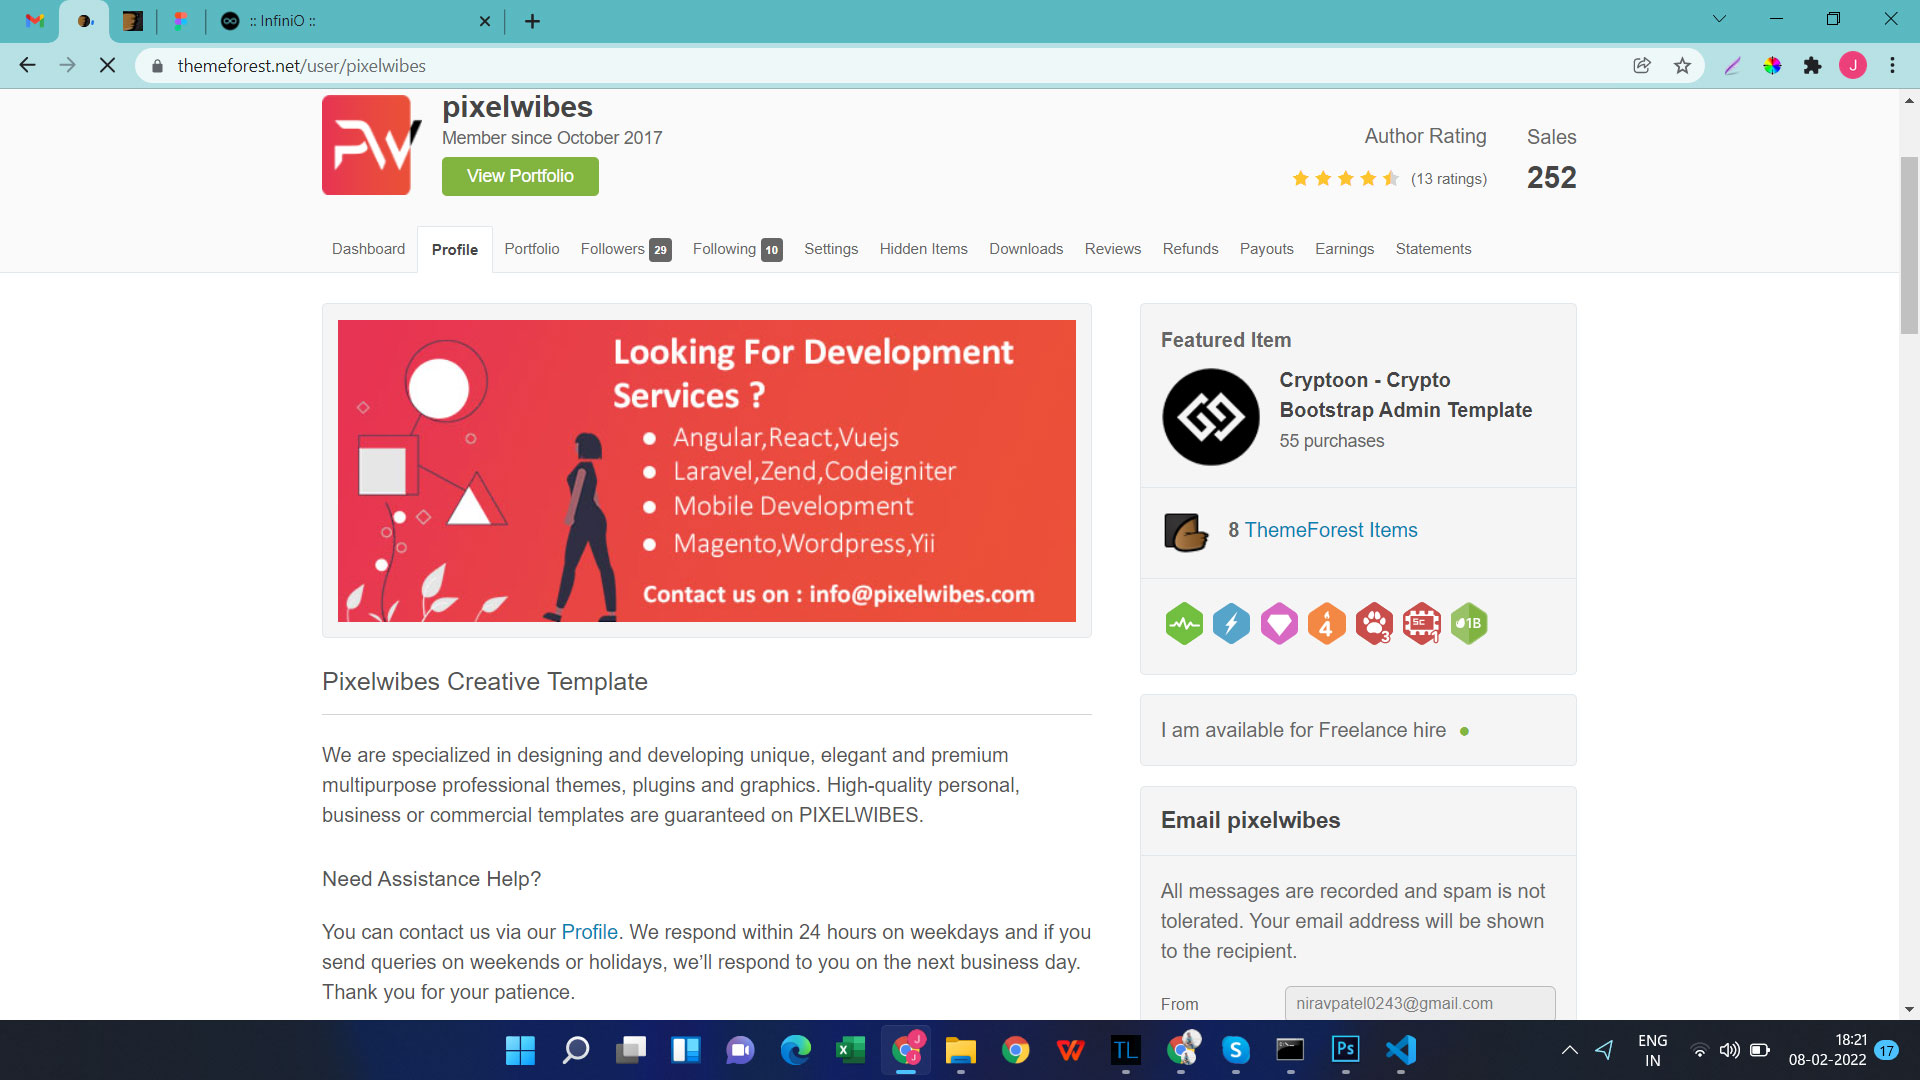Click the page vertical scrollbar thumb
The width and height of the screenshot is (1920, 1080).
point(1909,245)
